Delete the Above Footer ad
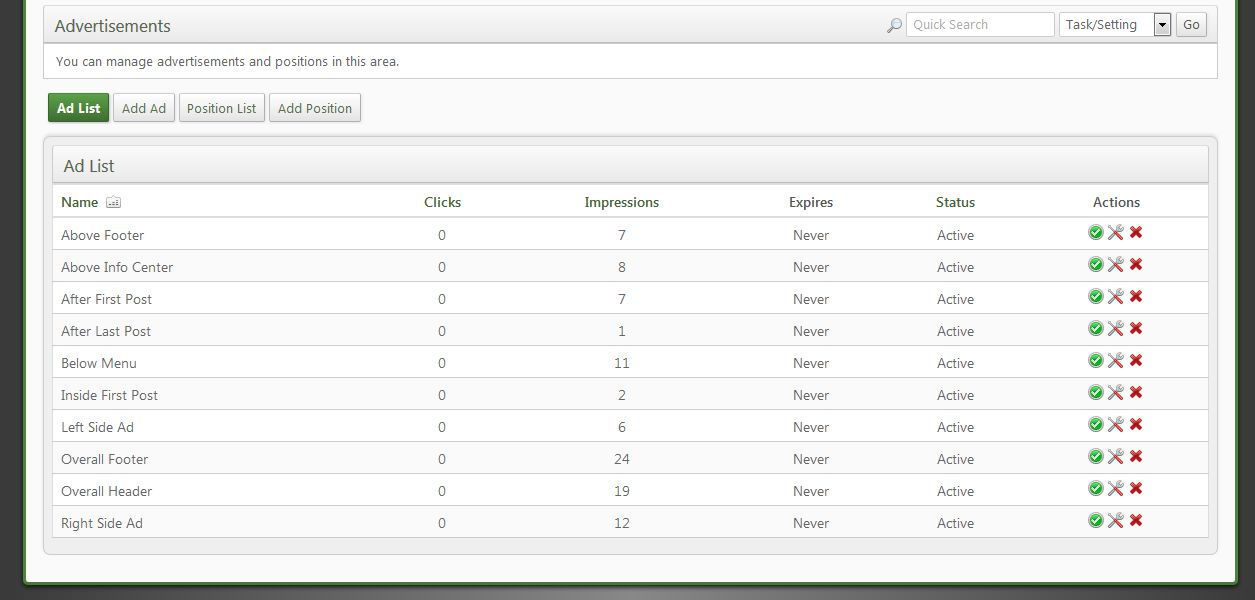Viewport: 1255px width, 600px height. (x=1136, y=232)
